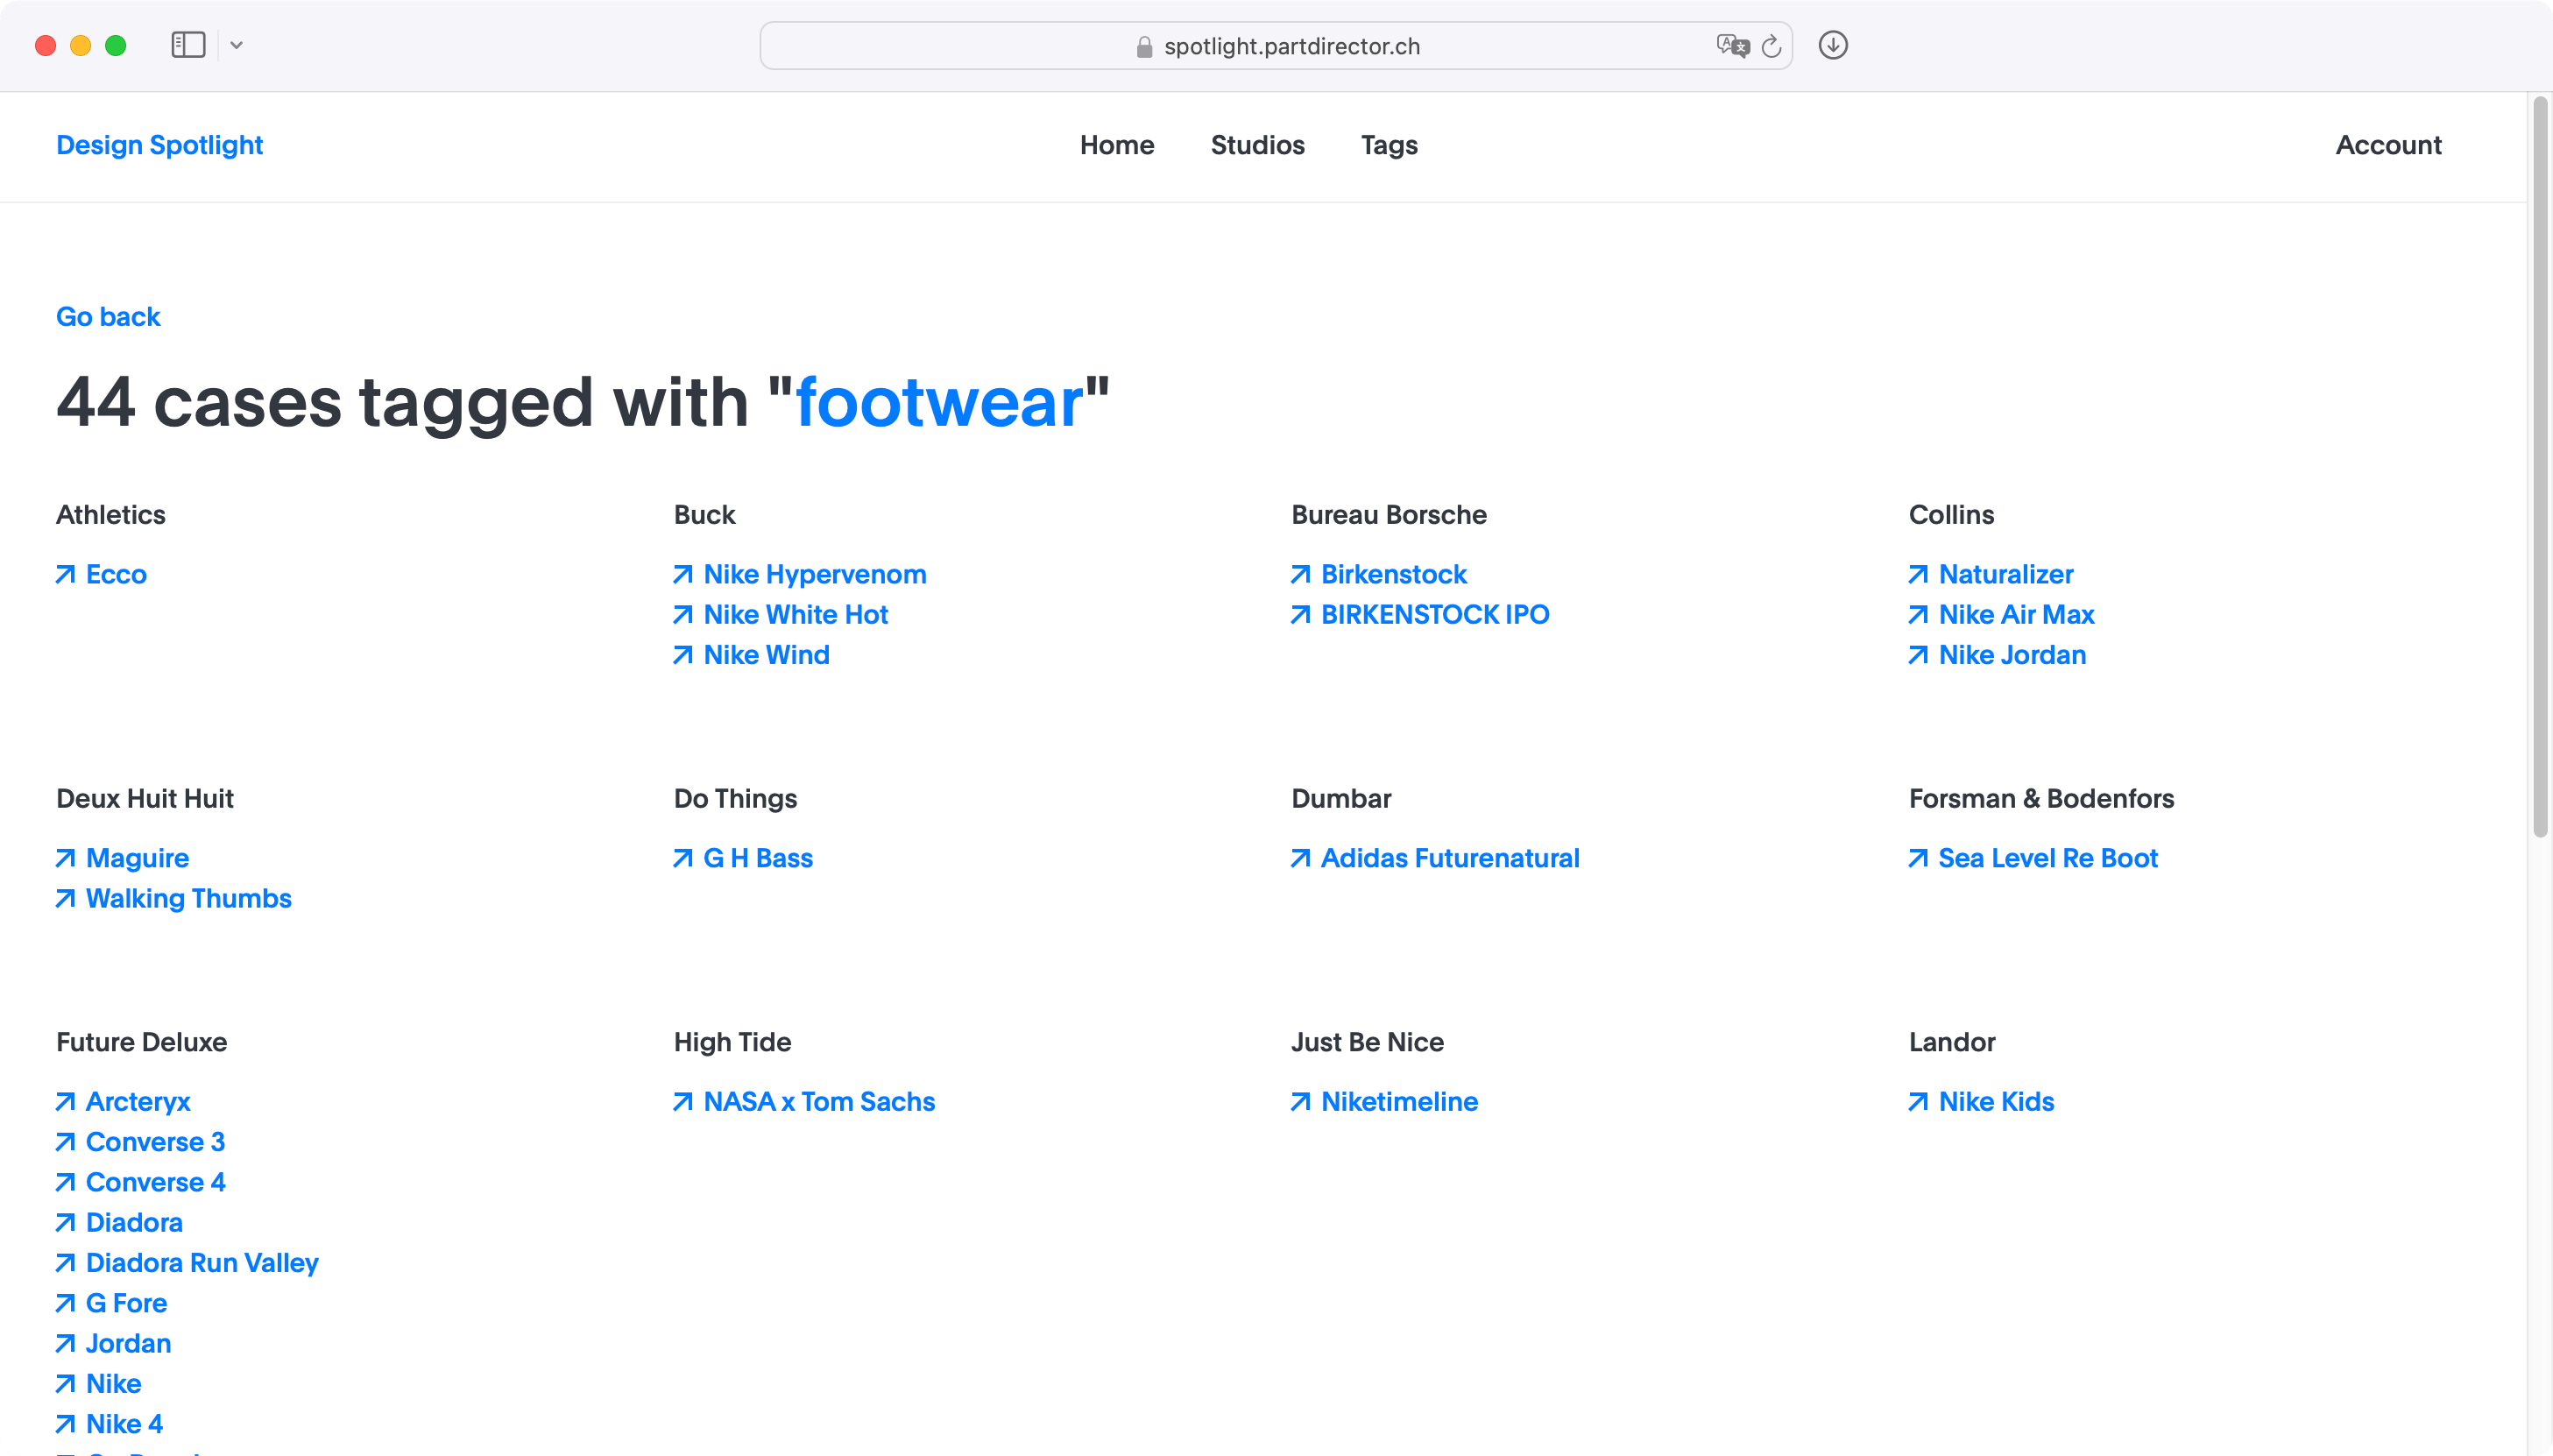The width and height of the screenshot is (2553, 1456).
Task: Click the Buck studio heading
Action: (704, 515)
